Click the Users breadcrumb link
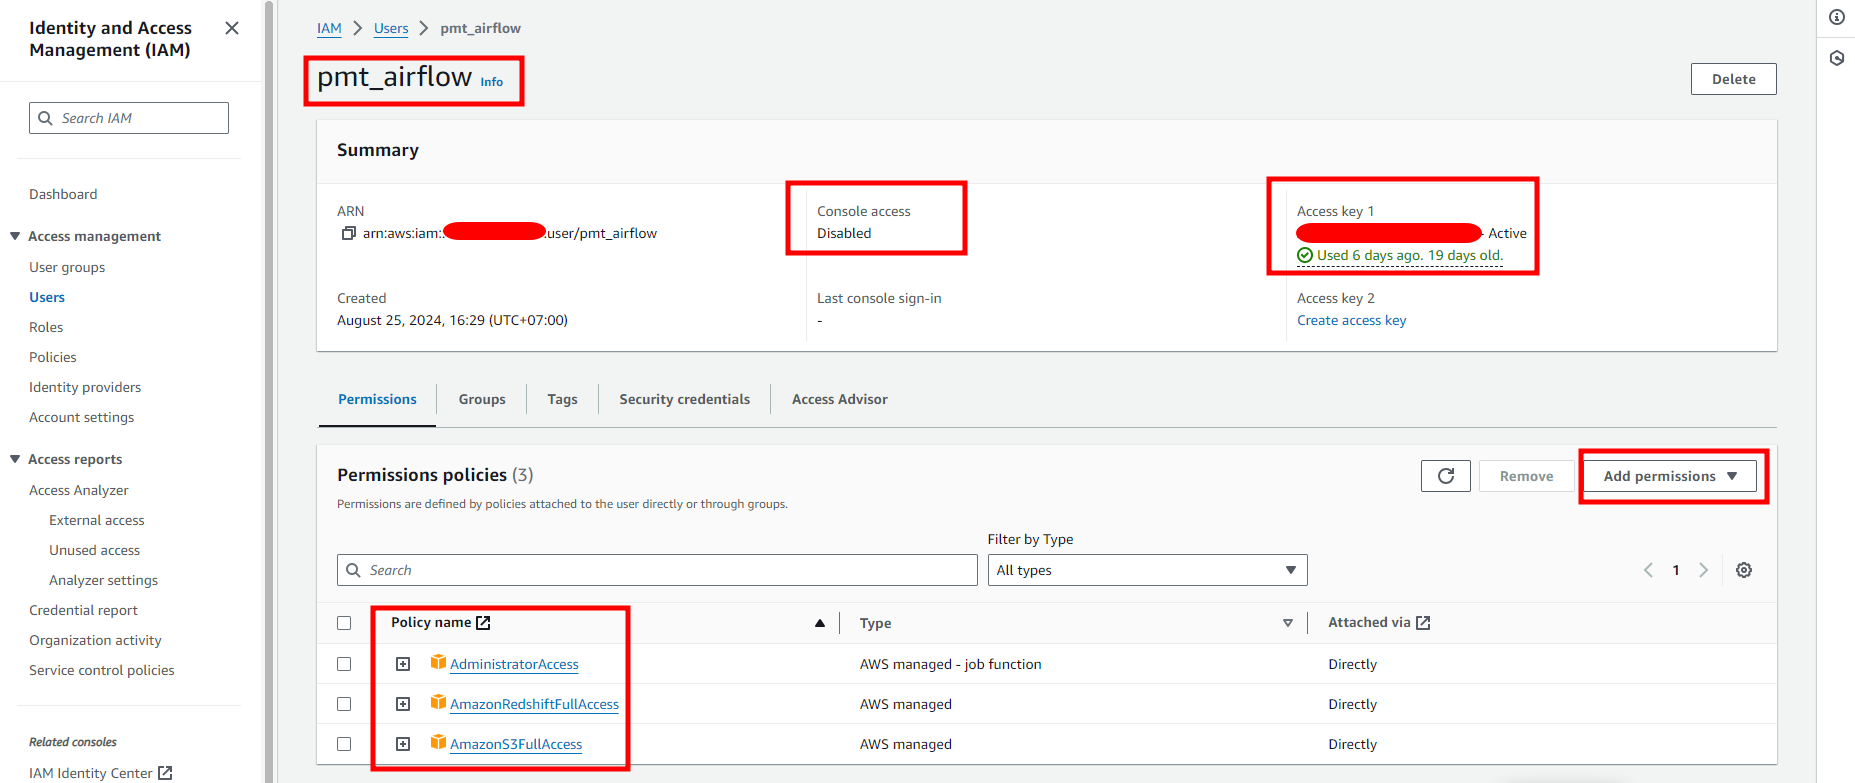 pyautogui.click(x=391, y=28)
